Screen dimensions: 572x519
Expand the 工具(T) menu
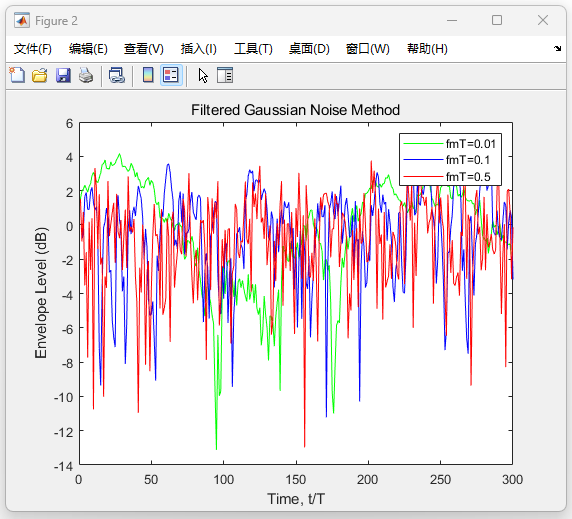(x=253, y=49)
